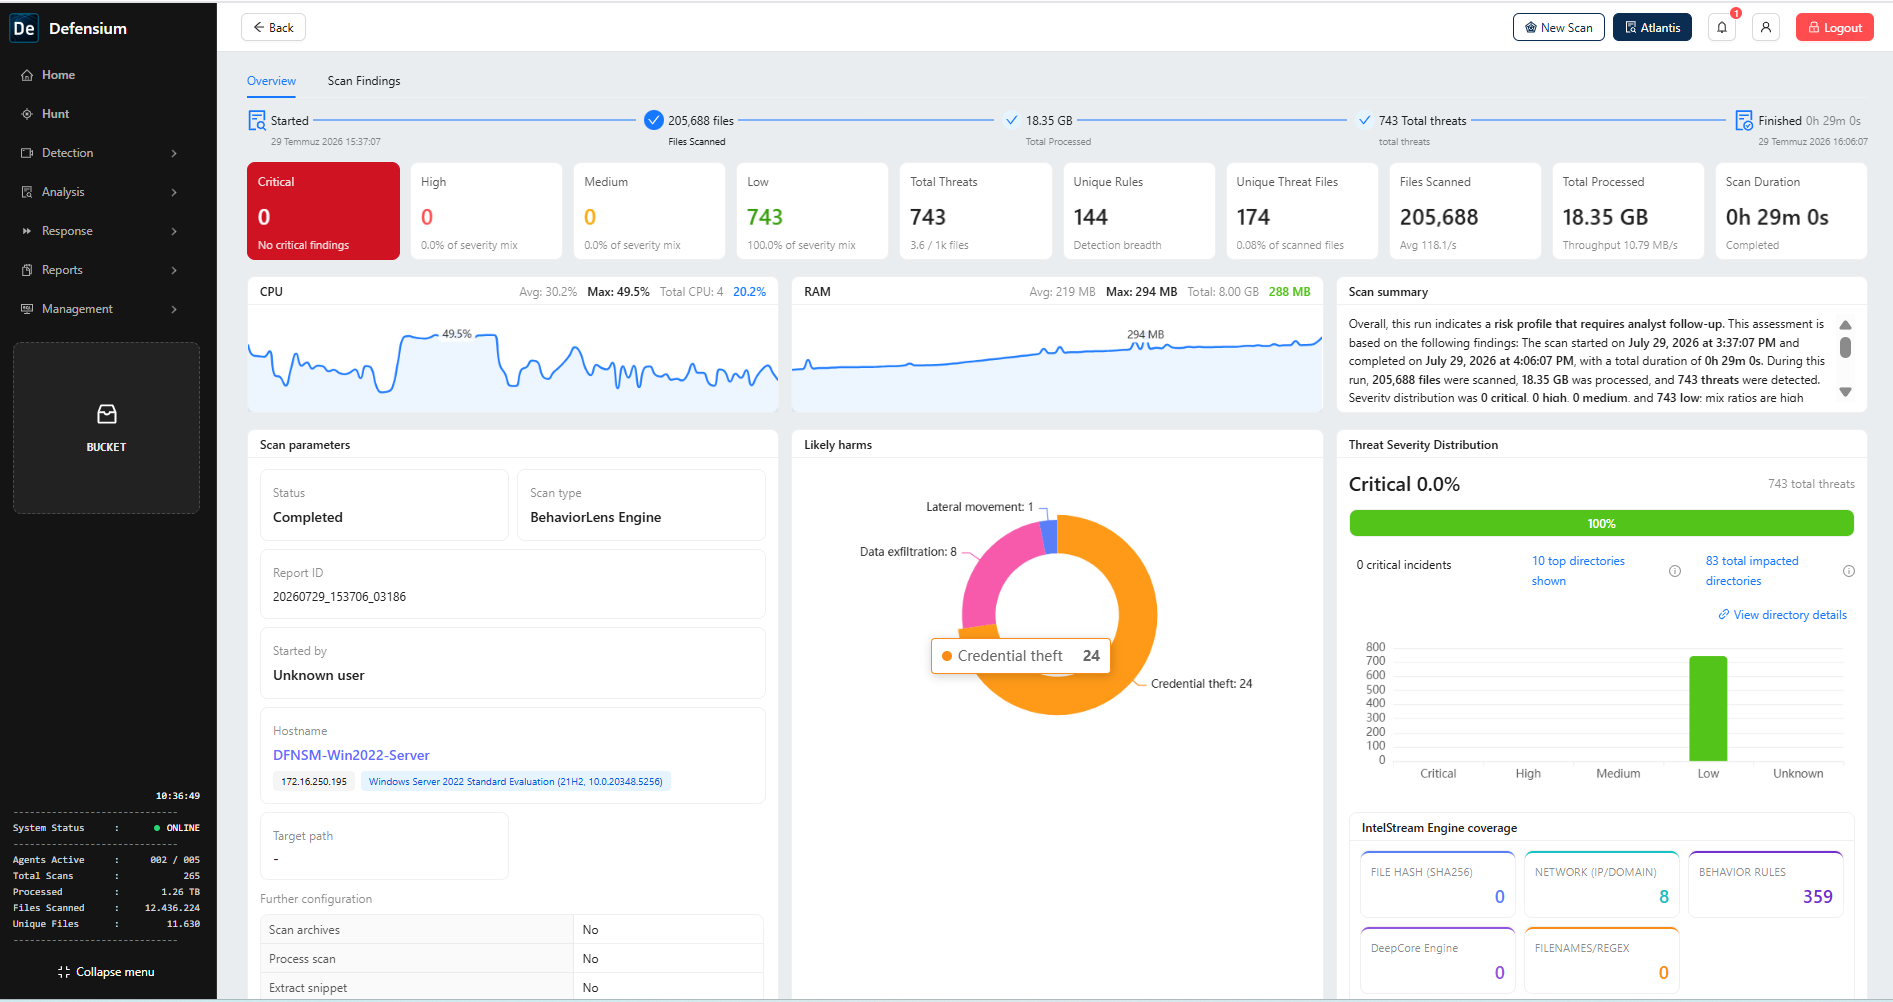1893x1002 pixels.
Task: Expand the Response submenu chevron
Action: [x=174, y=231]
